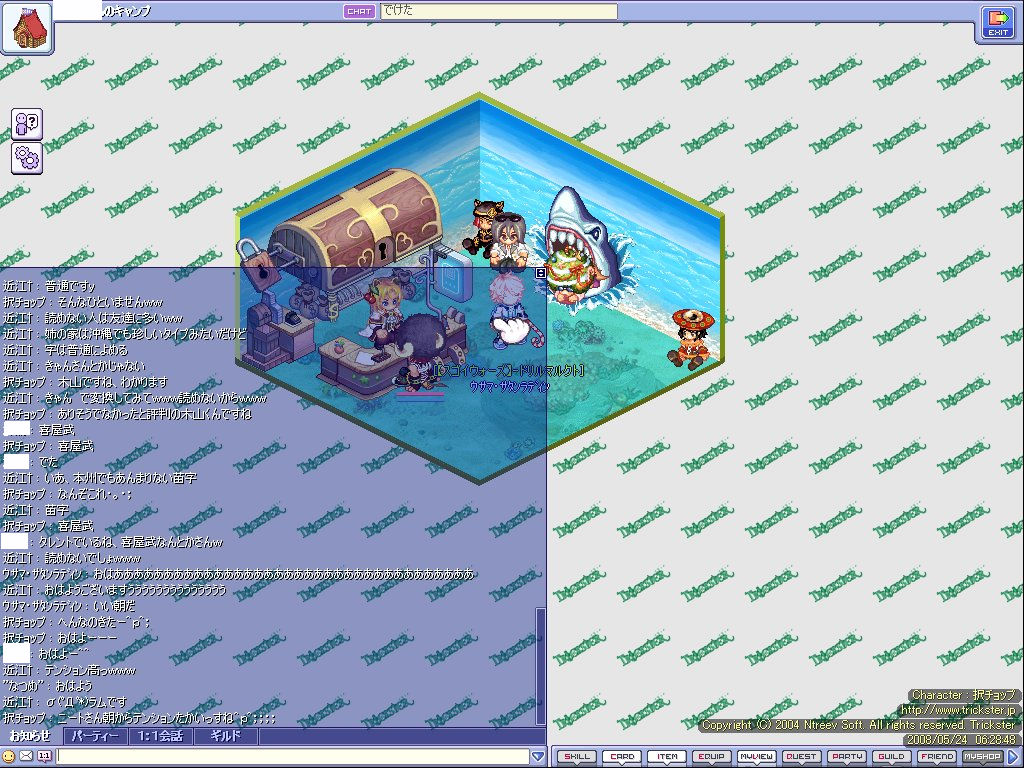Click the purple CHAT label button
1024x768 pixels.
coord(359,11)
